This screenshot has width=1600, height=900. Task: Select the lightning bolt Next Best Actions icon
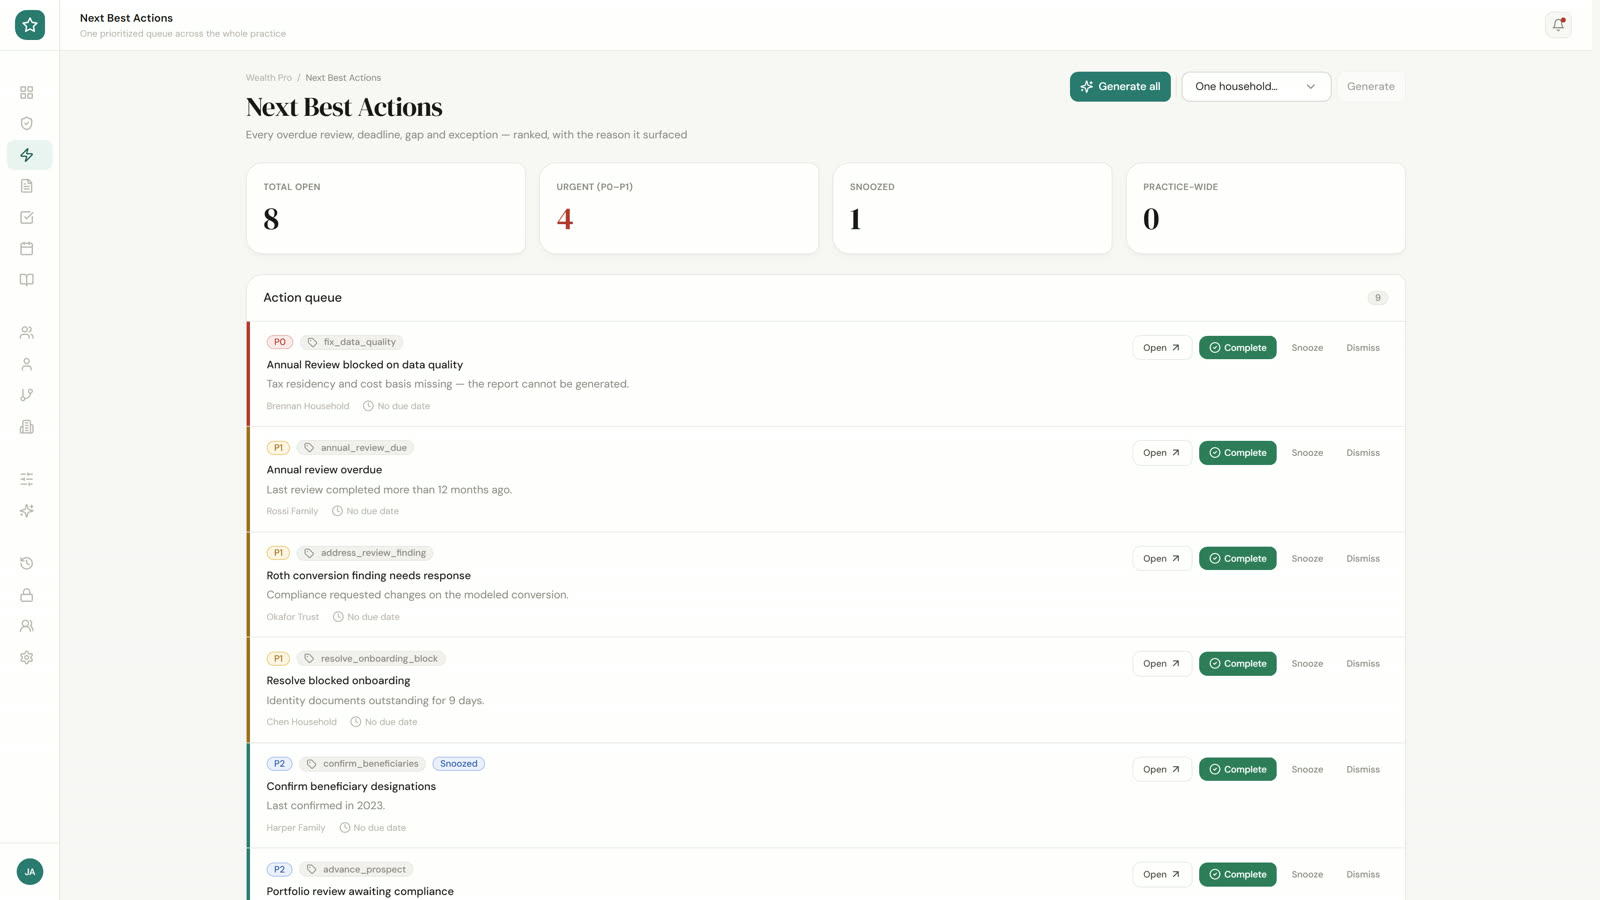click(x=27, y=155)
